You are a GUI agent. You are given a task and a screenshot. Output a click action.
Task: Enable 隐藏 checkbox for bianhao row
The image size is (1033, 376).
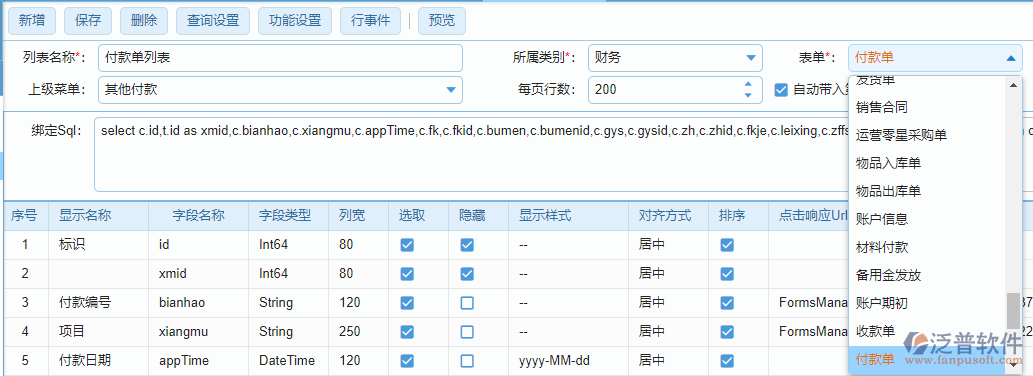tap(467, 303)
